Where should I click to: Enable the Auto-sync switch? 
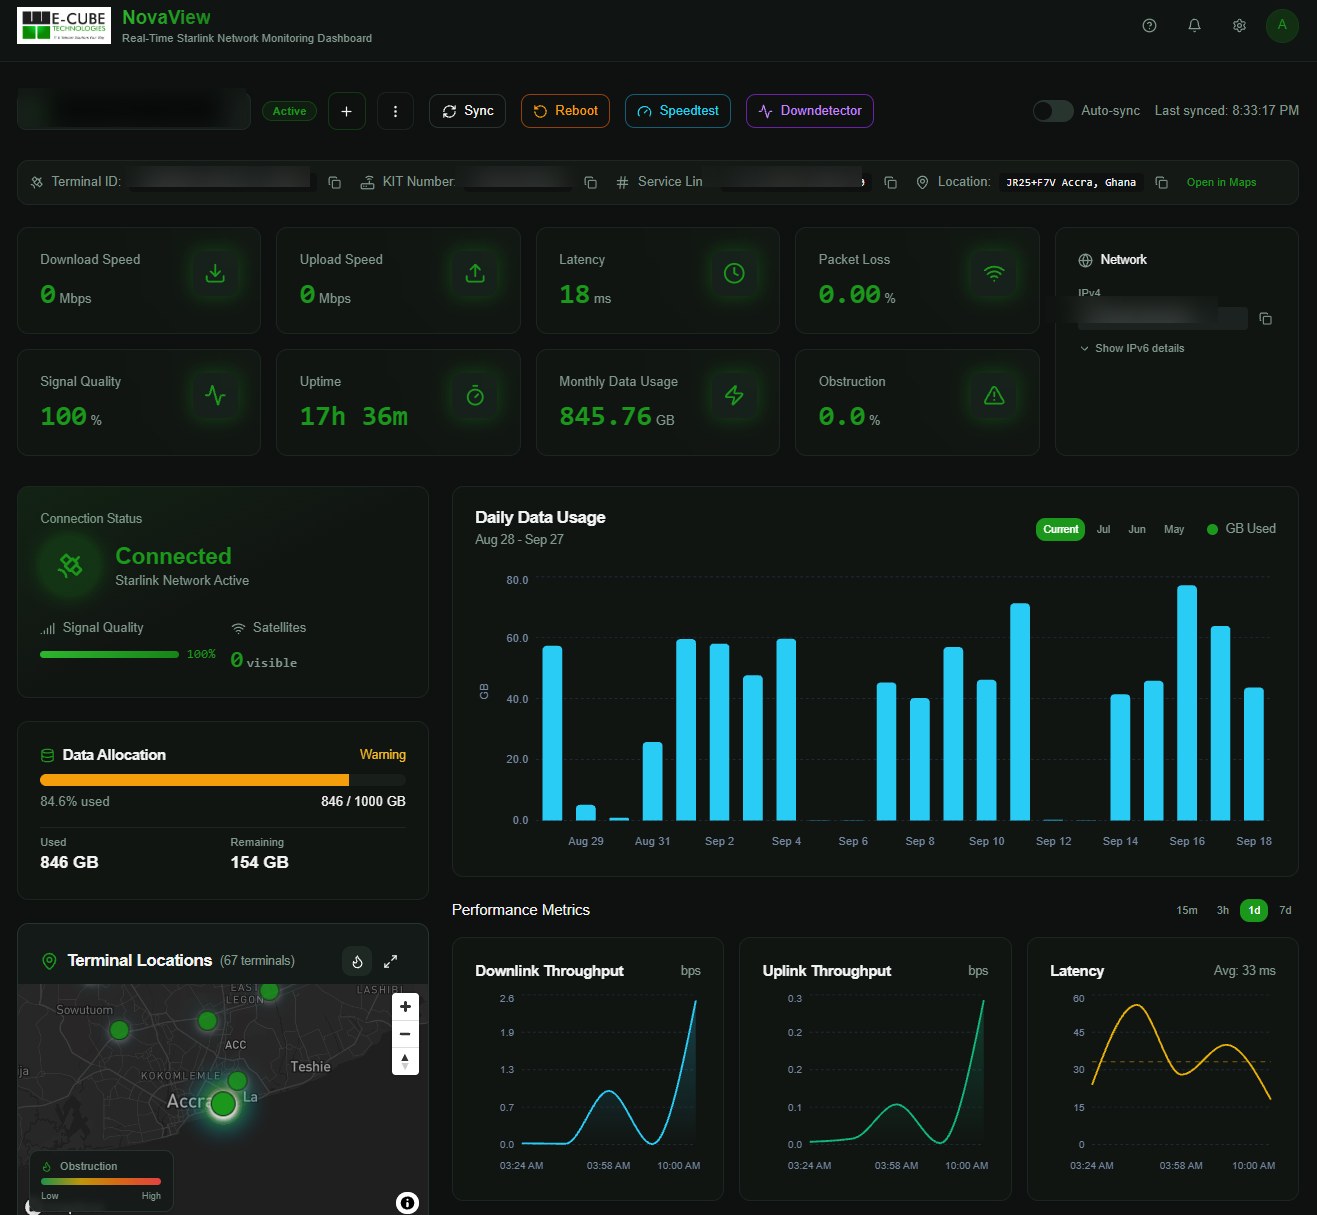tap(1053, 111)
